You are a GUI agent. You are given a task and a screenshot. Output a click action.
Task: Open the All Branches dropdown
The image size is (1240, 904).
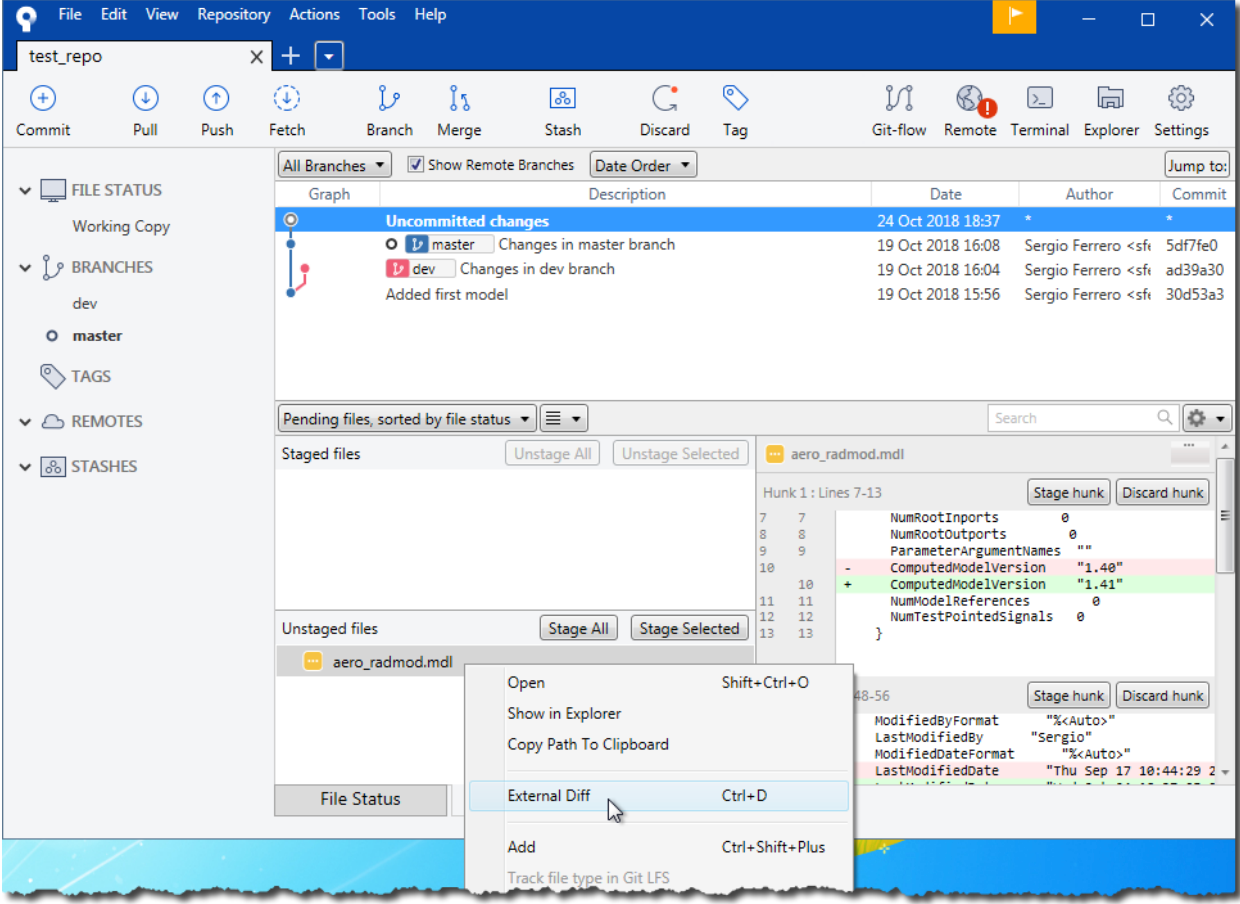335,166
